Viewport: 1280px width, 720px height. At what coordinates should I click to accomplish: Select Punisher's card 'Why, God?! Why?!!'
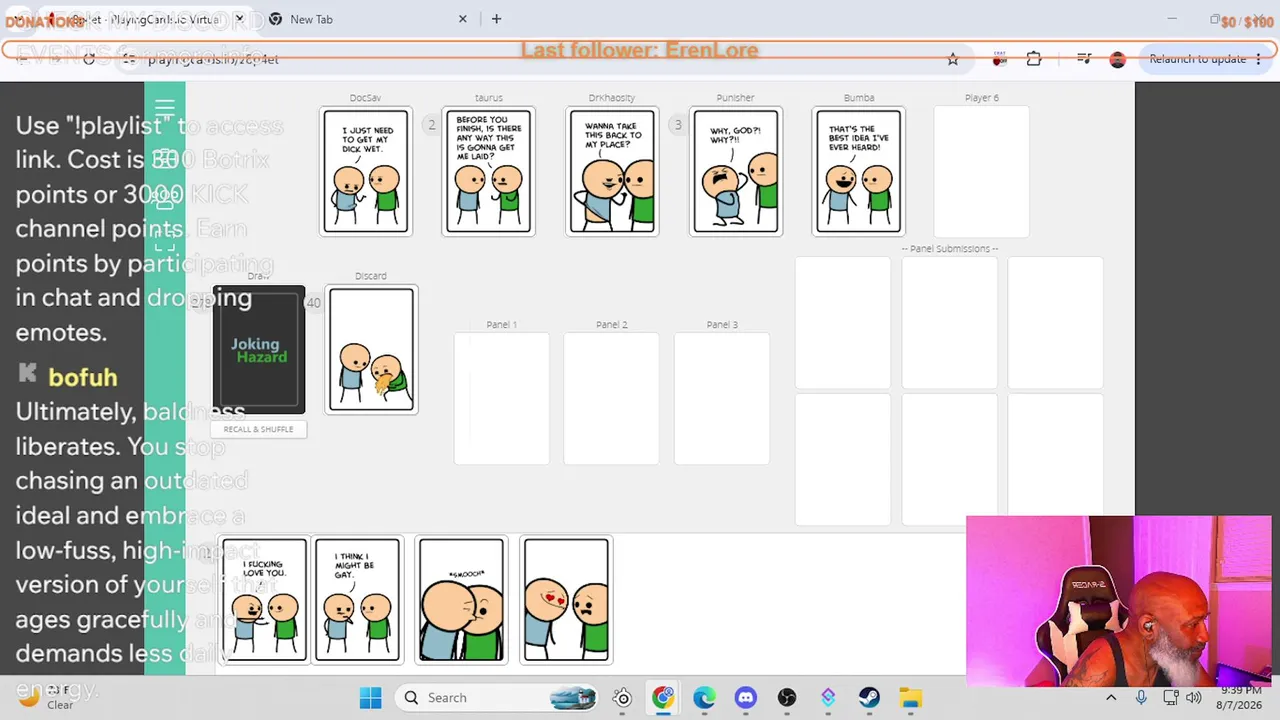[x=735, y=171]
